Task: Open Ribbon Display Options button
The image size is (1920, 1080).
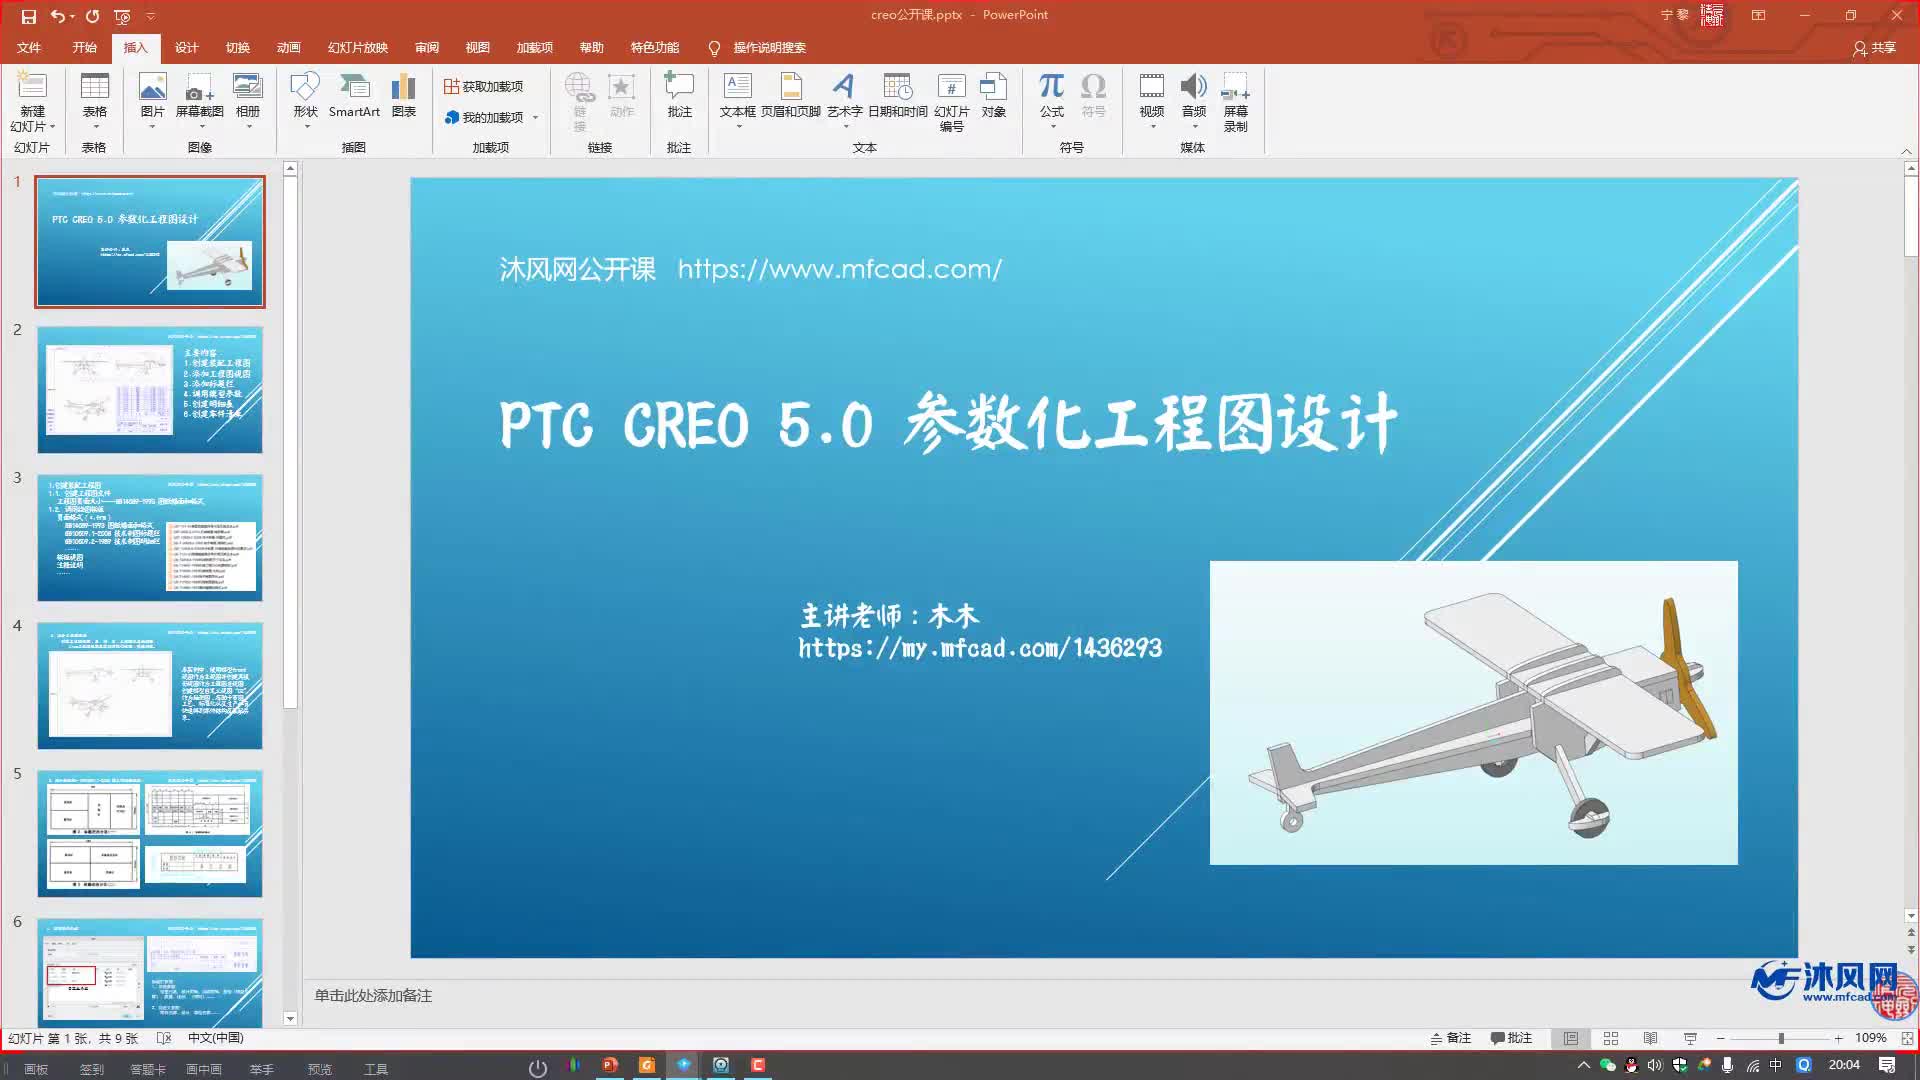Action: point(1758,15)
